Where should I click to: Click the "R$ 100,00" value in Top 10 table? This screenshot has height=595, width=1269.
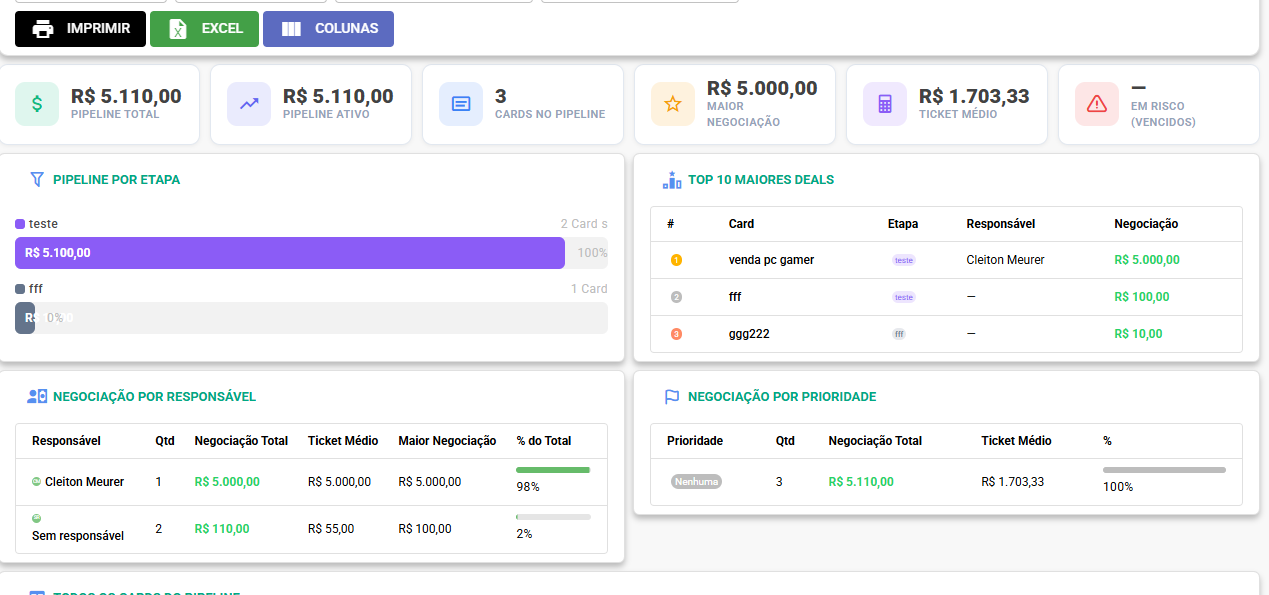point(1141,297)
